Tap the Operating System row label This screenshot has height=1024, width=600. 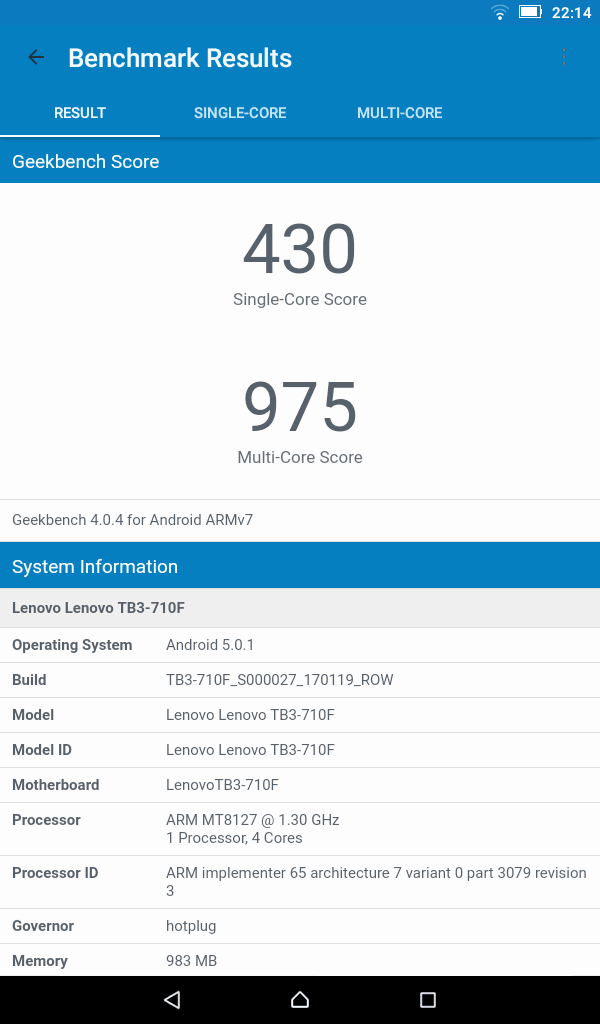point(72,645)
